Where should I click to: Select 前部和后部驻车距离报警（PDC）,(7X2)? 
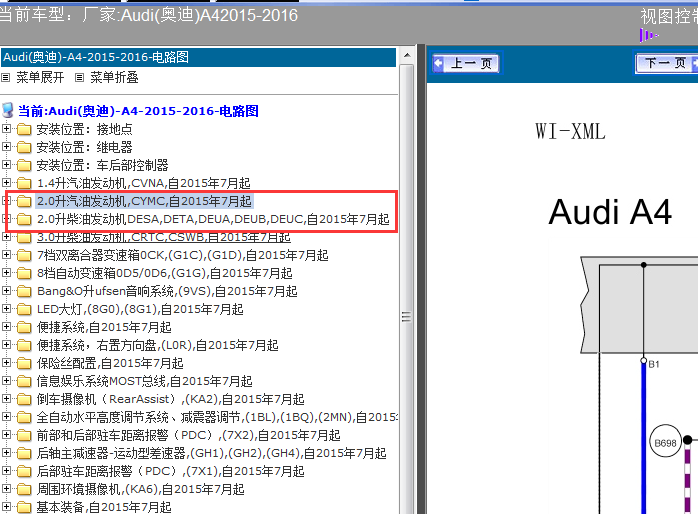click(188, 435)
